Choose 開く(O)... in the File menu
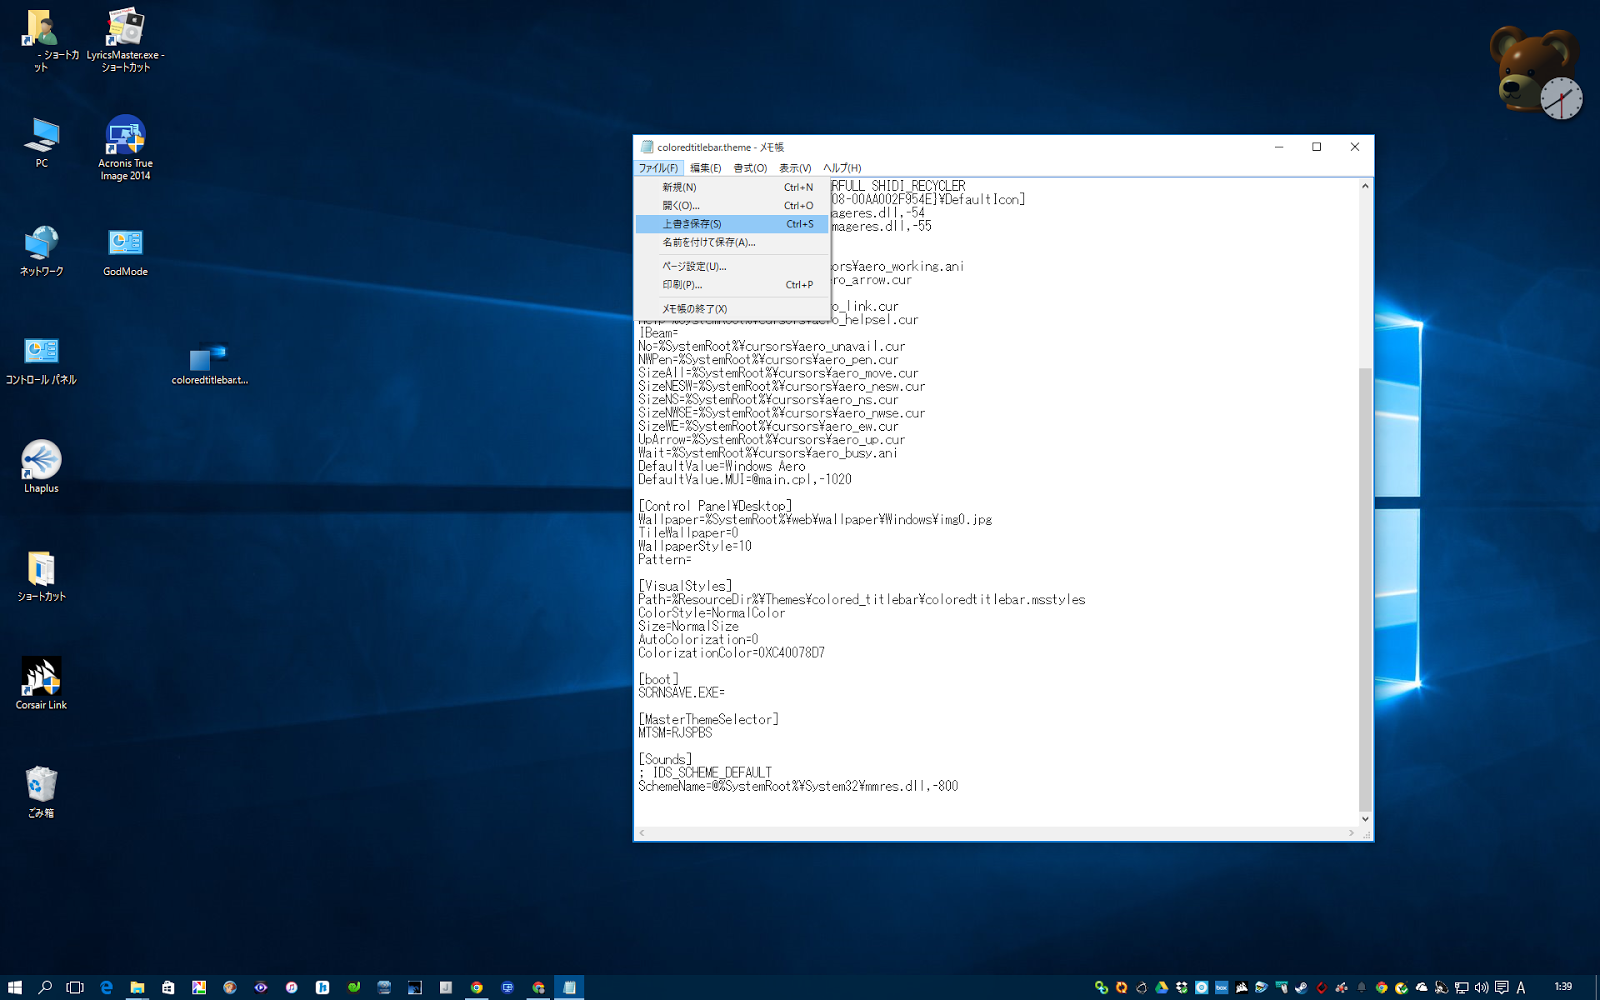This screenshot has height=1000, width=1600. coord(733,205)
